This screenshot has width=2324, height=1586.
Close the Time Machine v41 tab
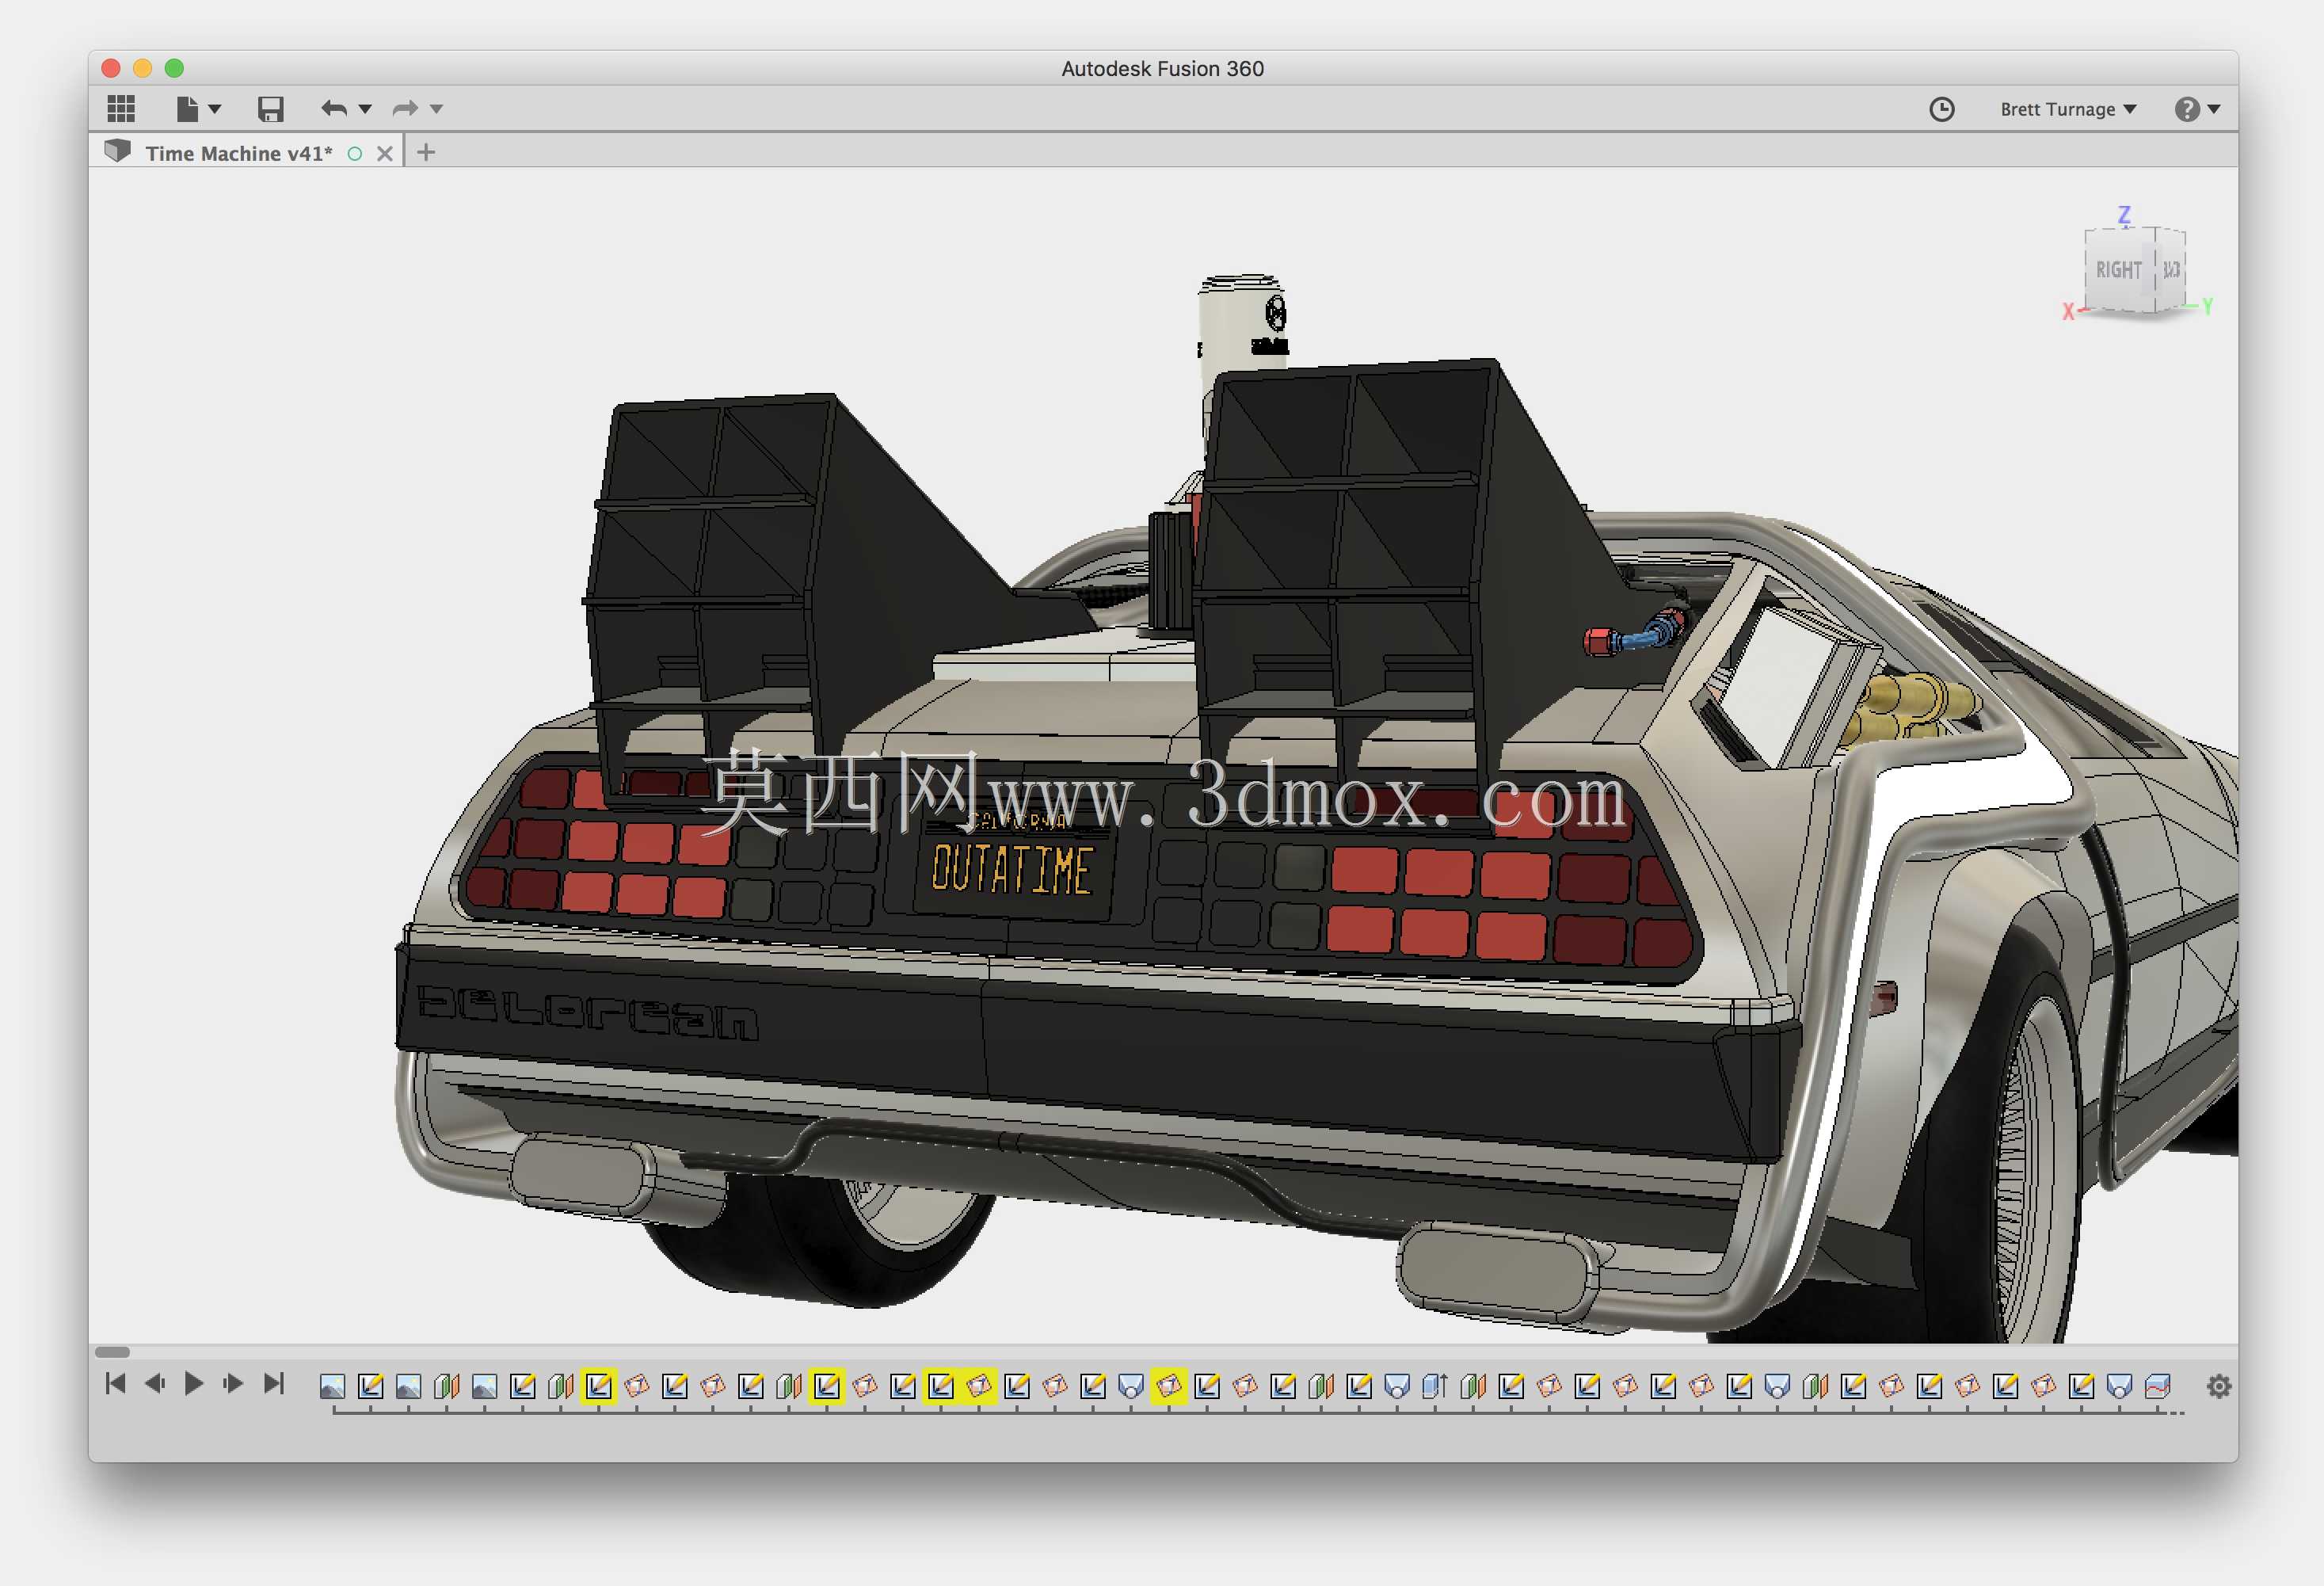(385, 154)
